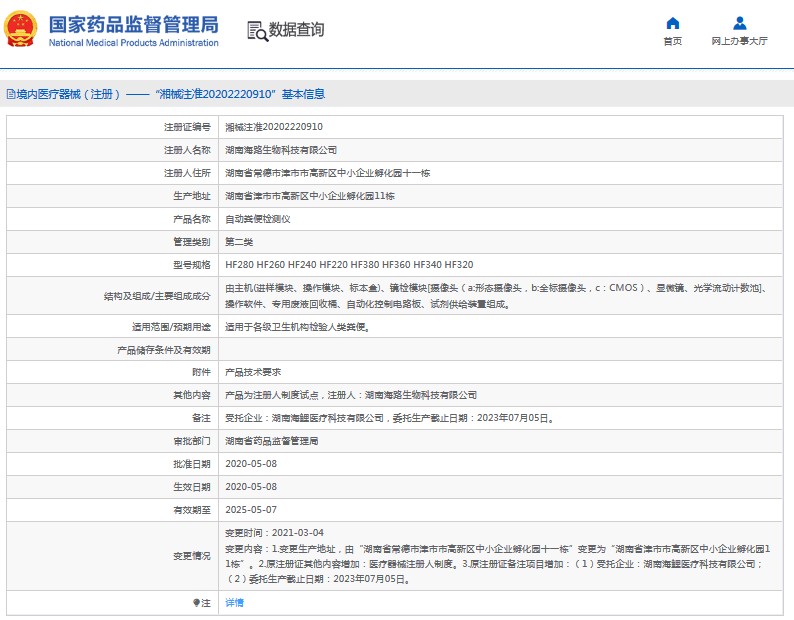This screenshot has height=620, width=794.
Task: Click the 变更情况 label
Action: tap(192, 556)
